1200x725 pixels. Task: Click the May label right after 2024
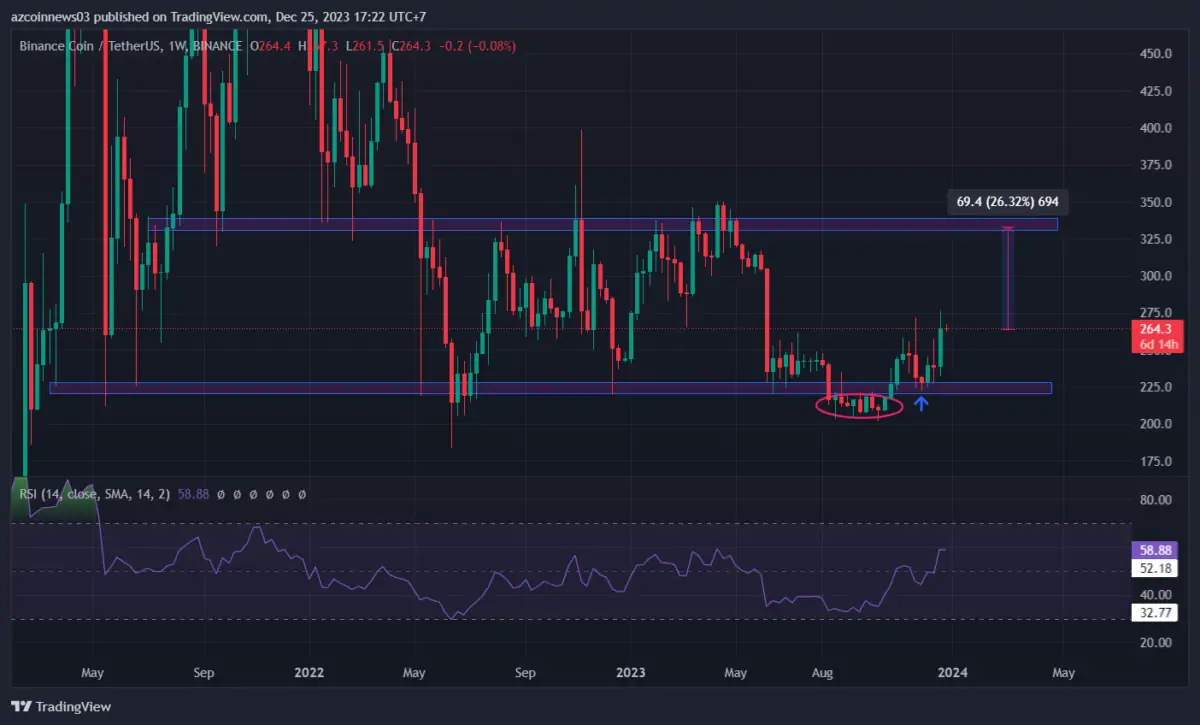(1063, 673)
